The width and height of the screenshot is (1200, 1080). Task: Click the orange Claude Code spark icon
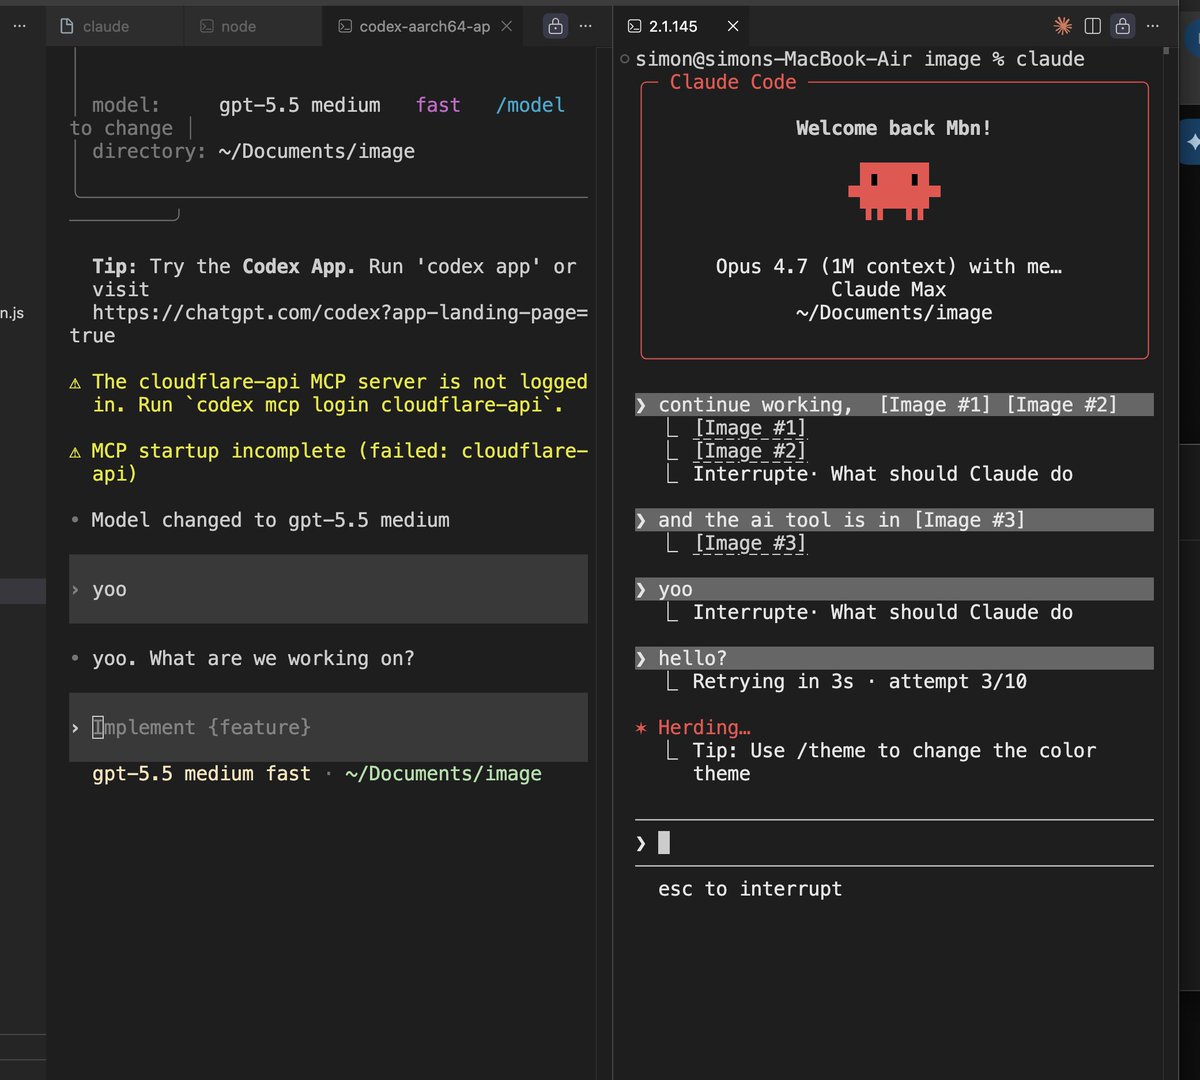point(1063,26)
